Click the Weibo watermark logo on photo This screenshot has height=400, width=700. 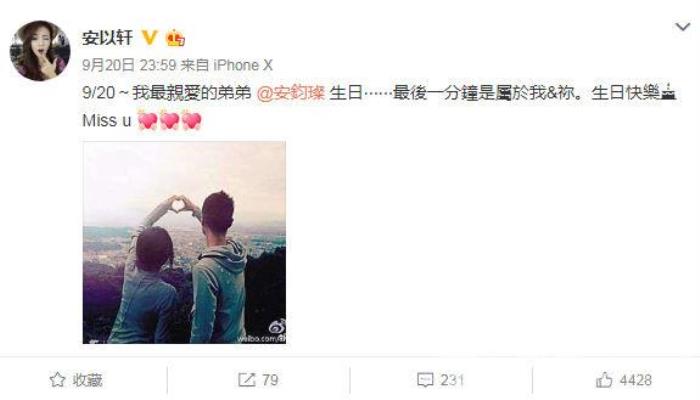click(x=277, y=328)
